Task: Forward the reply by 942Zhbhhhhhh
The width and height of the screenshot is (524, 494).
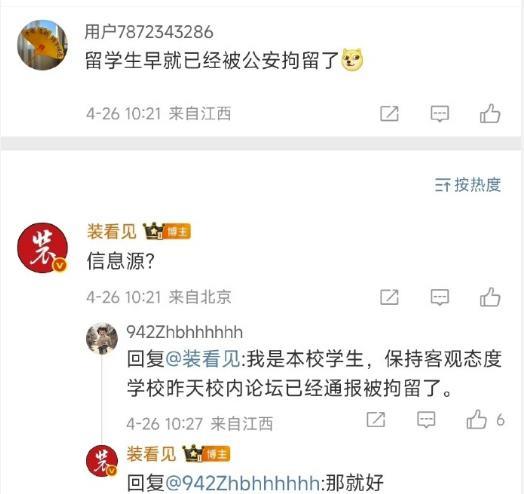Action: (x=376, y=419)
